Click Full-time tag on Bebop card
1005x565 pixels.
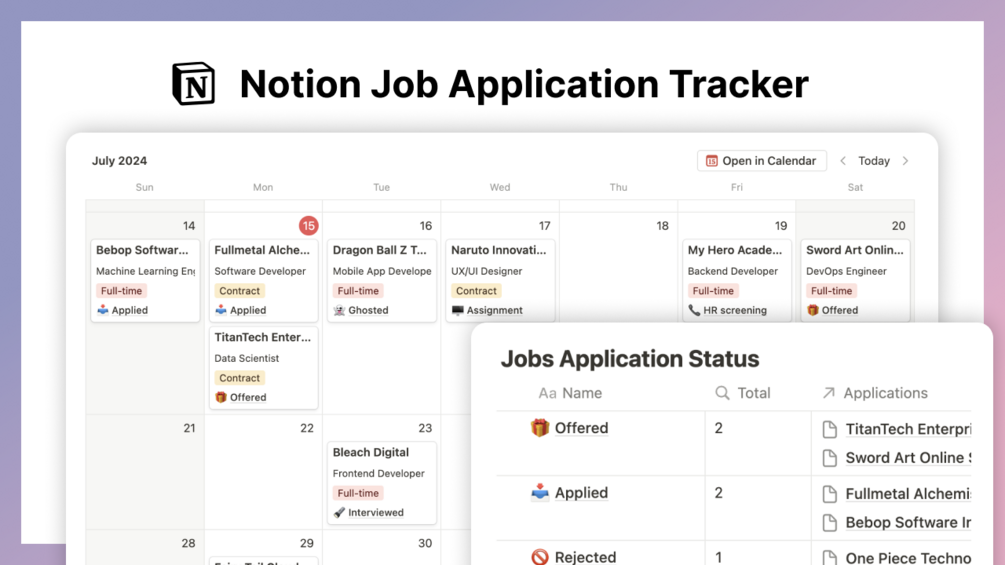click(x=121, y=291)
